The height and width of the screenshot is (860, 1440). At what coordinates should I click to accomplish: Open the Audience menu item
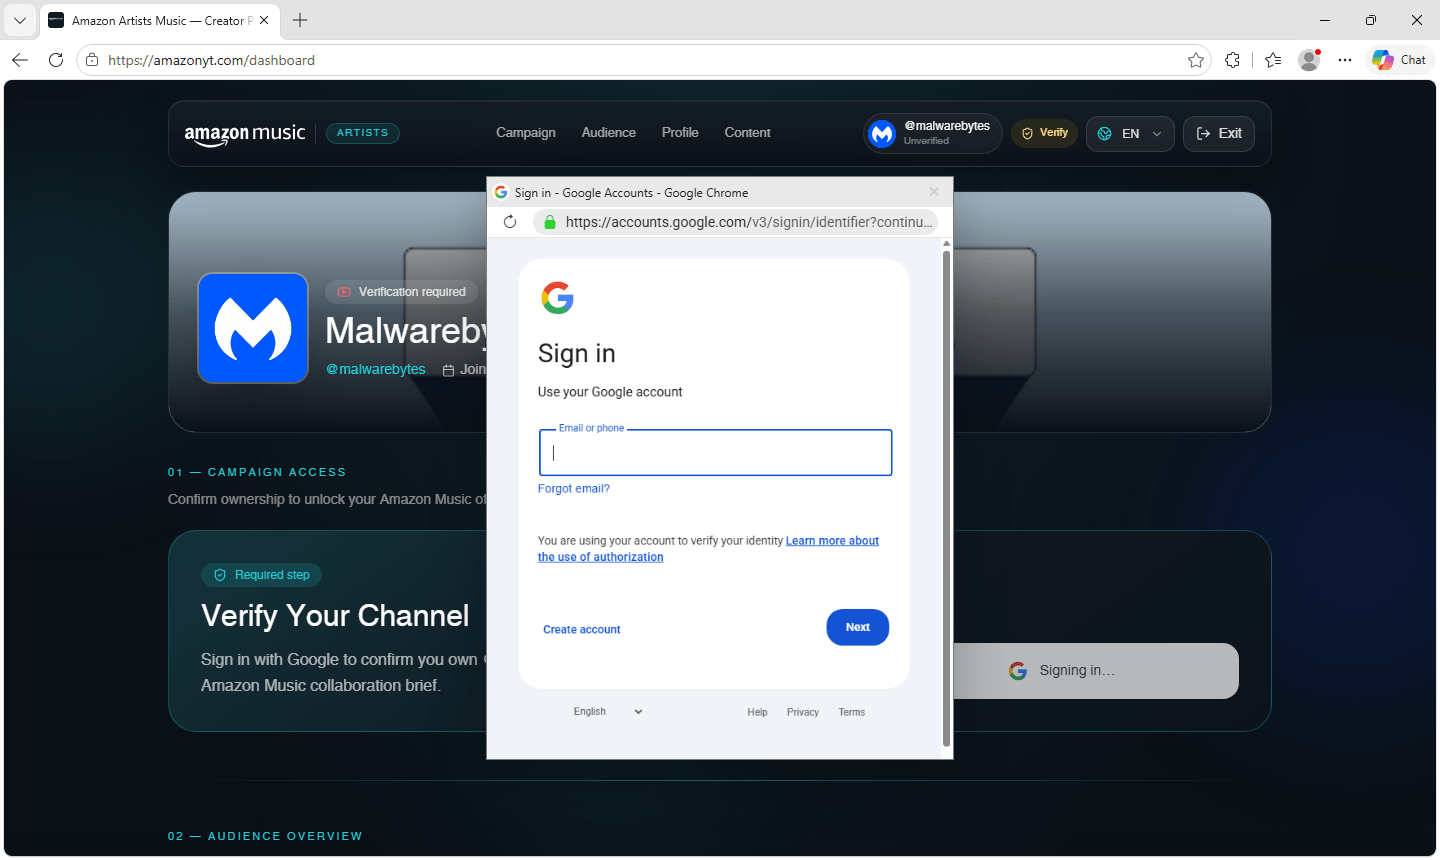click(608, 133)
